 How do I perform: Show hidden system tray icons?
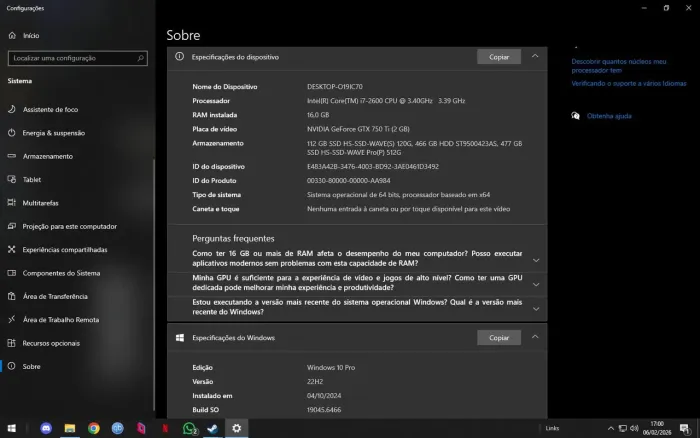tap(611, 429)
